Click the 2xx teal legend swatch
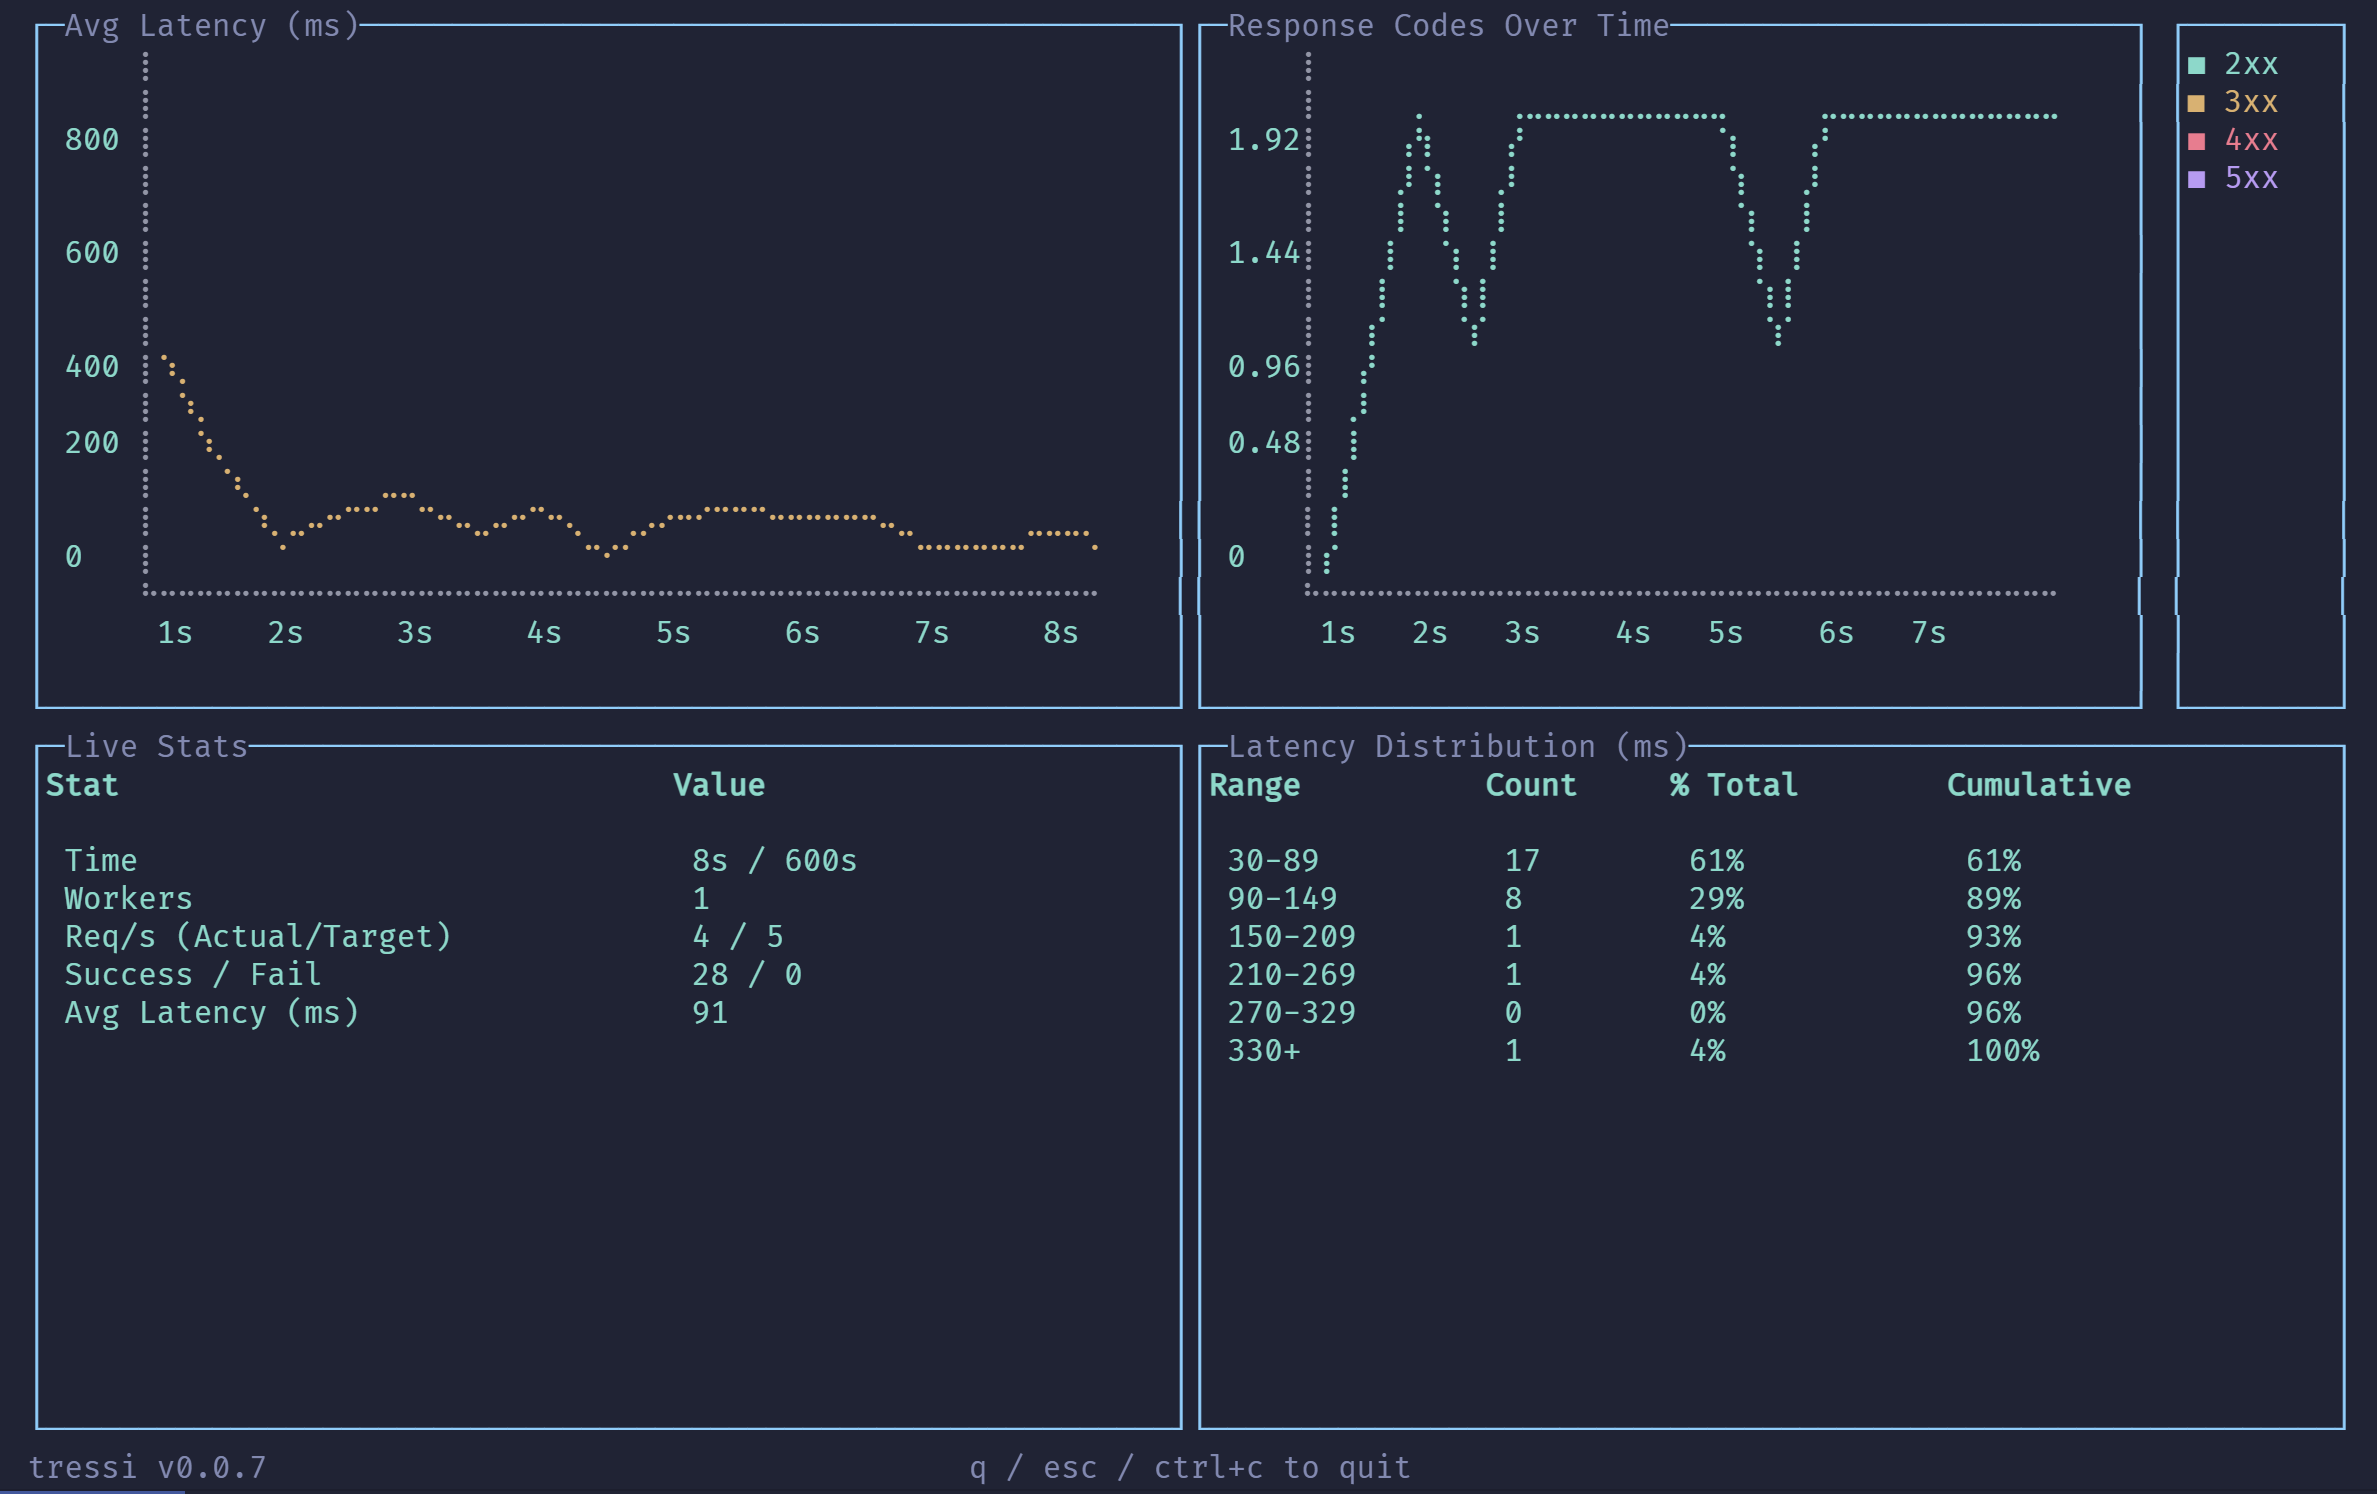This screenshot has height=1494, width=2377. click(2196, 65)
